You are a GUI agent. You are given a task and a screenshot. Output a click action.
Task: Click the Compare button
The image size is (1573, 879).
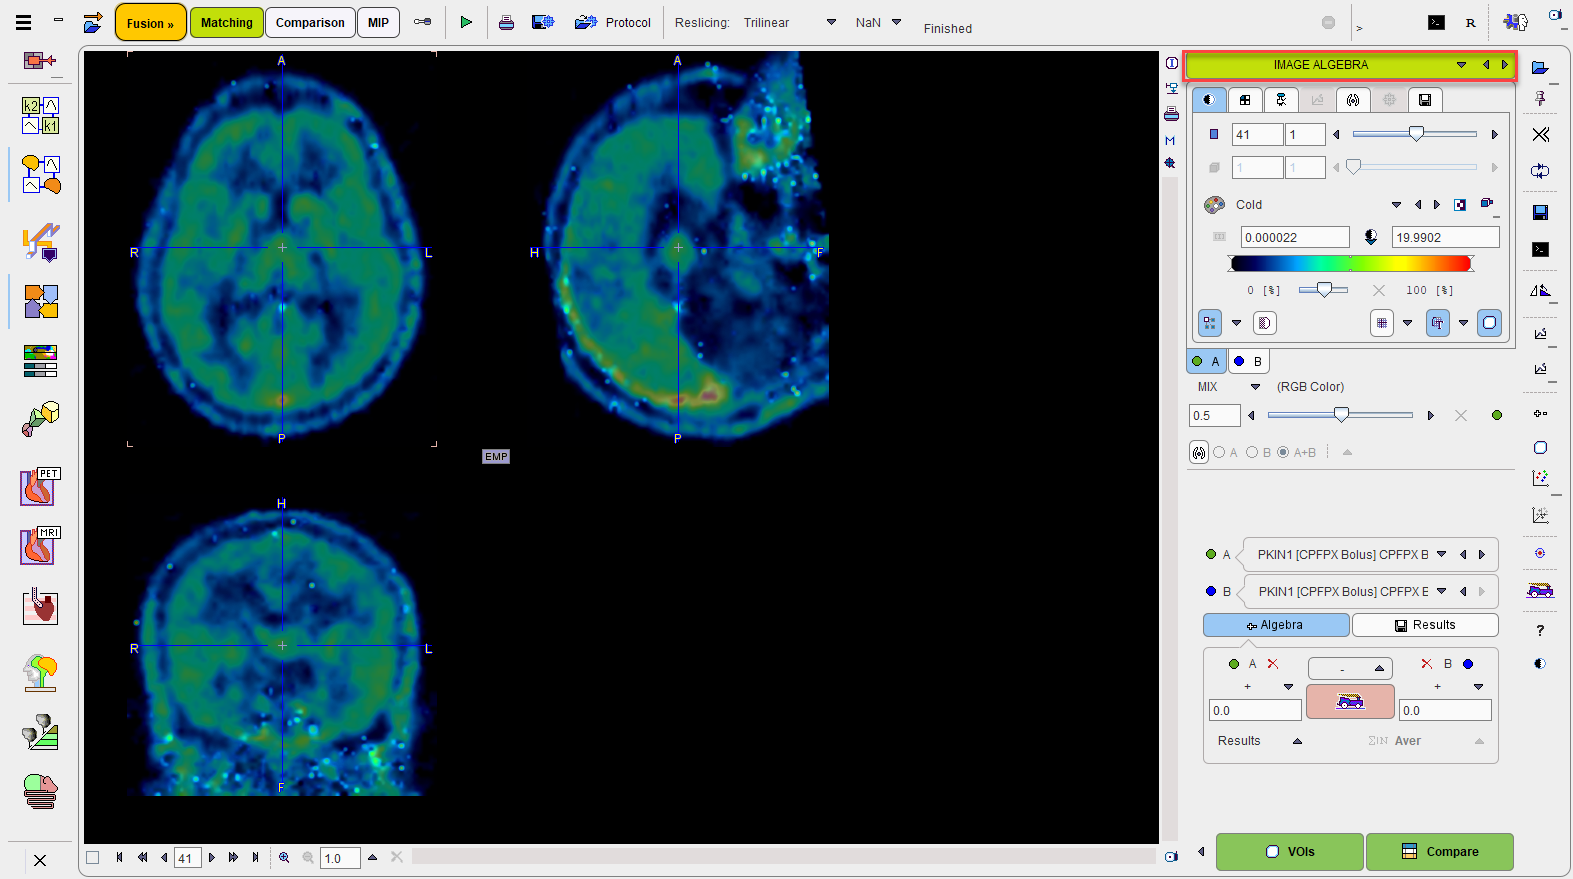point(1440,852)
